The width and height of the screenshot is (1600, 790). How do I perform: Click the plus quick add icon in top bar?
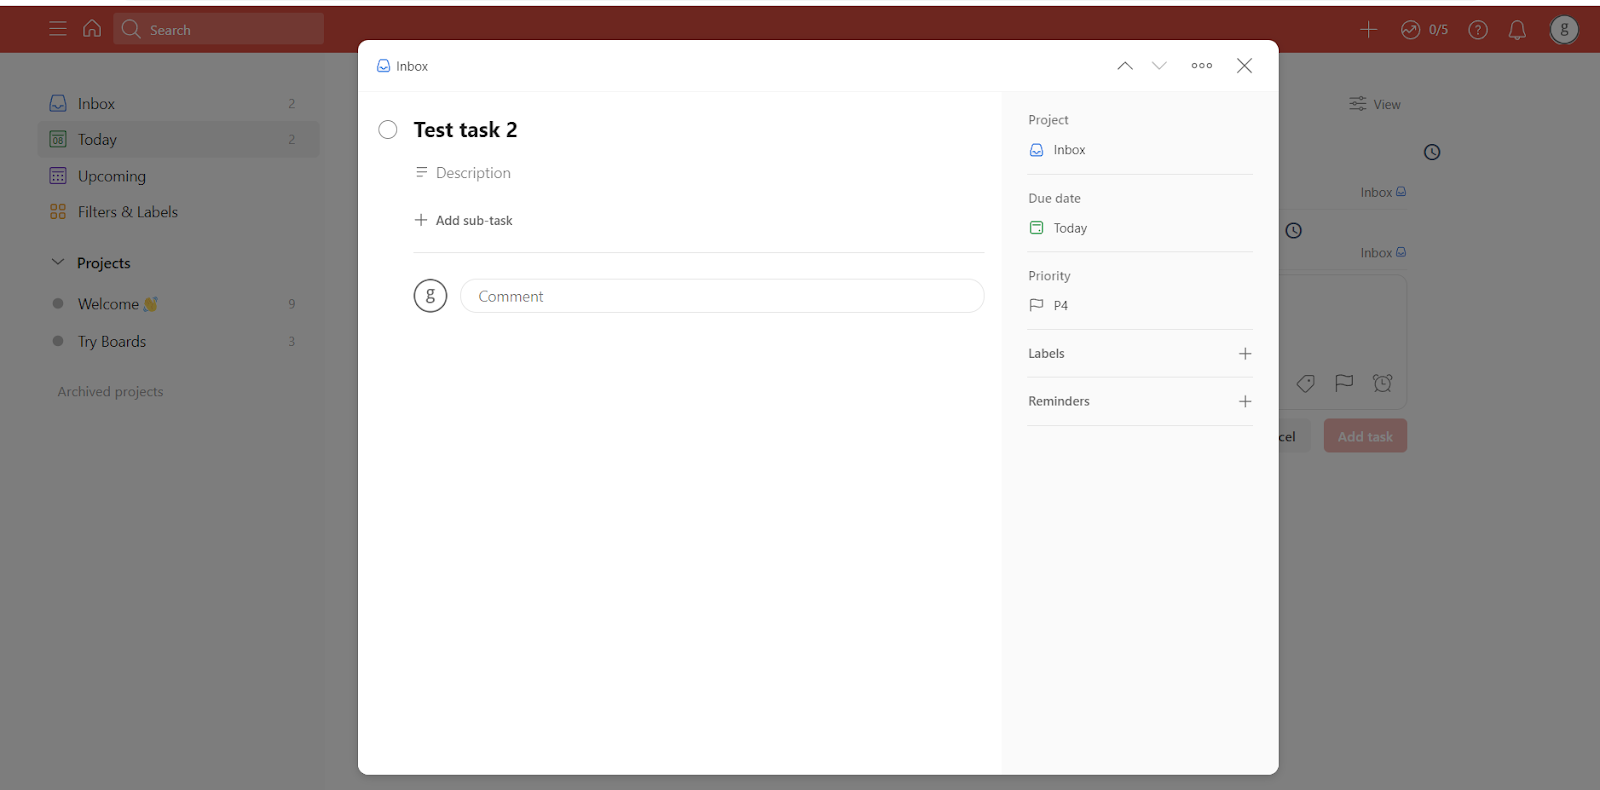pyautogui.click(x=1369, y=30)
